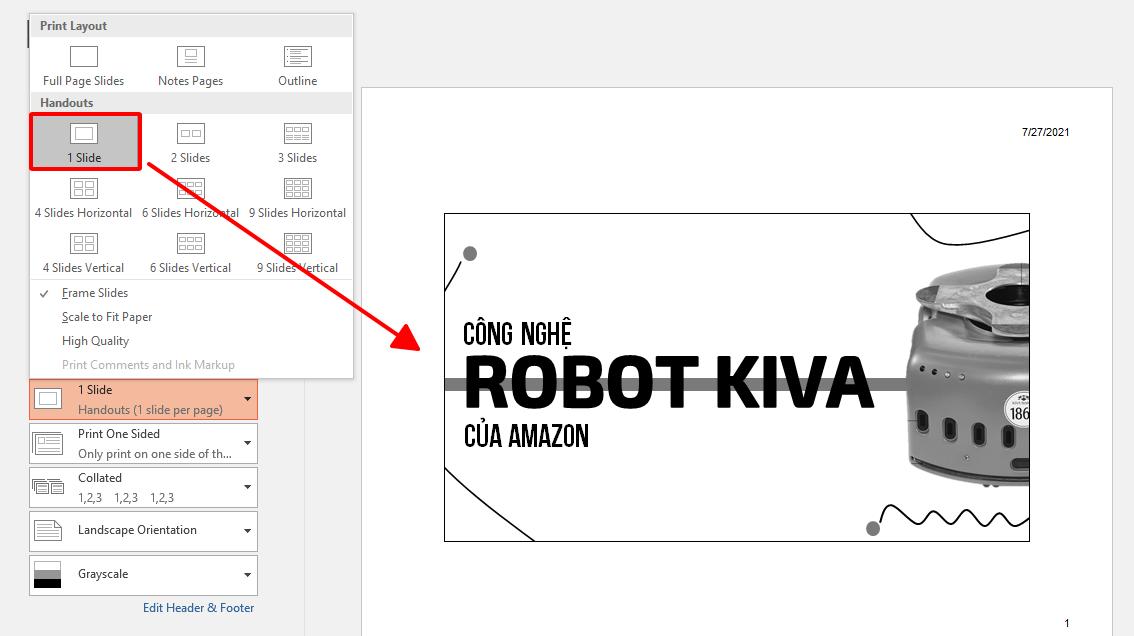Select 4 Slides Vertical layout

pyautogui.click(x=83, y=252)
